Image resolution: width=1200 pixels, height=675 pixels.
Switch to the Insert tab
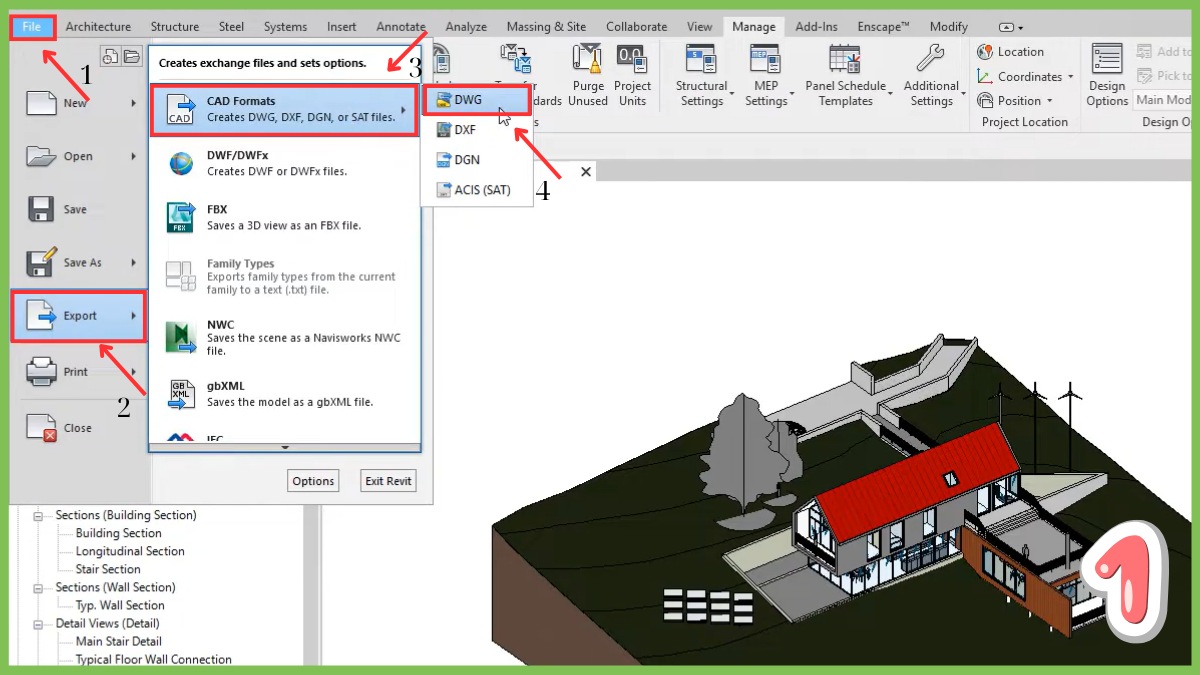click(341, 27)
